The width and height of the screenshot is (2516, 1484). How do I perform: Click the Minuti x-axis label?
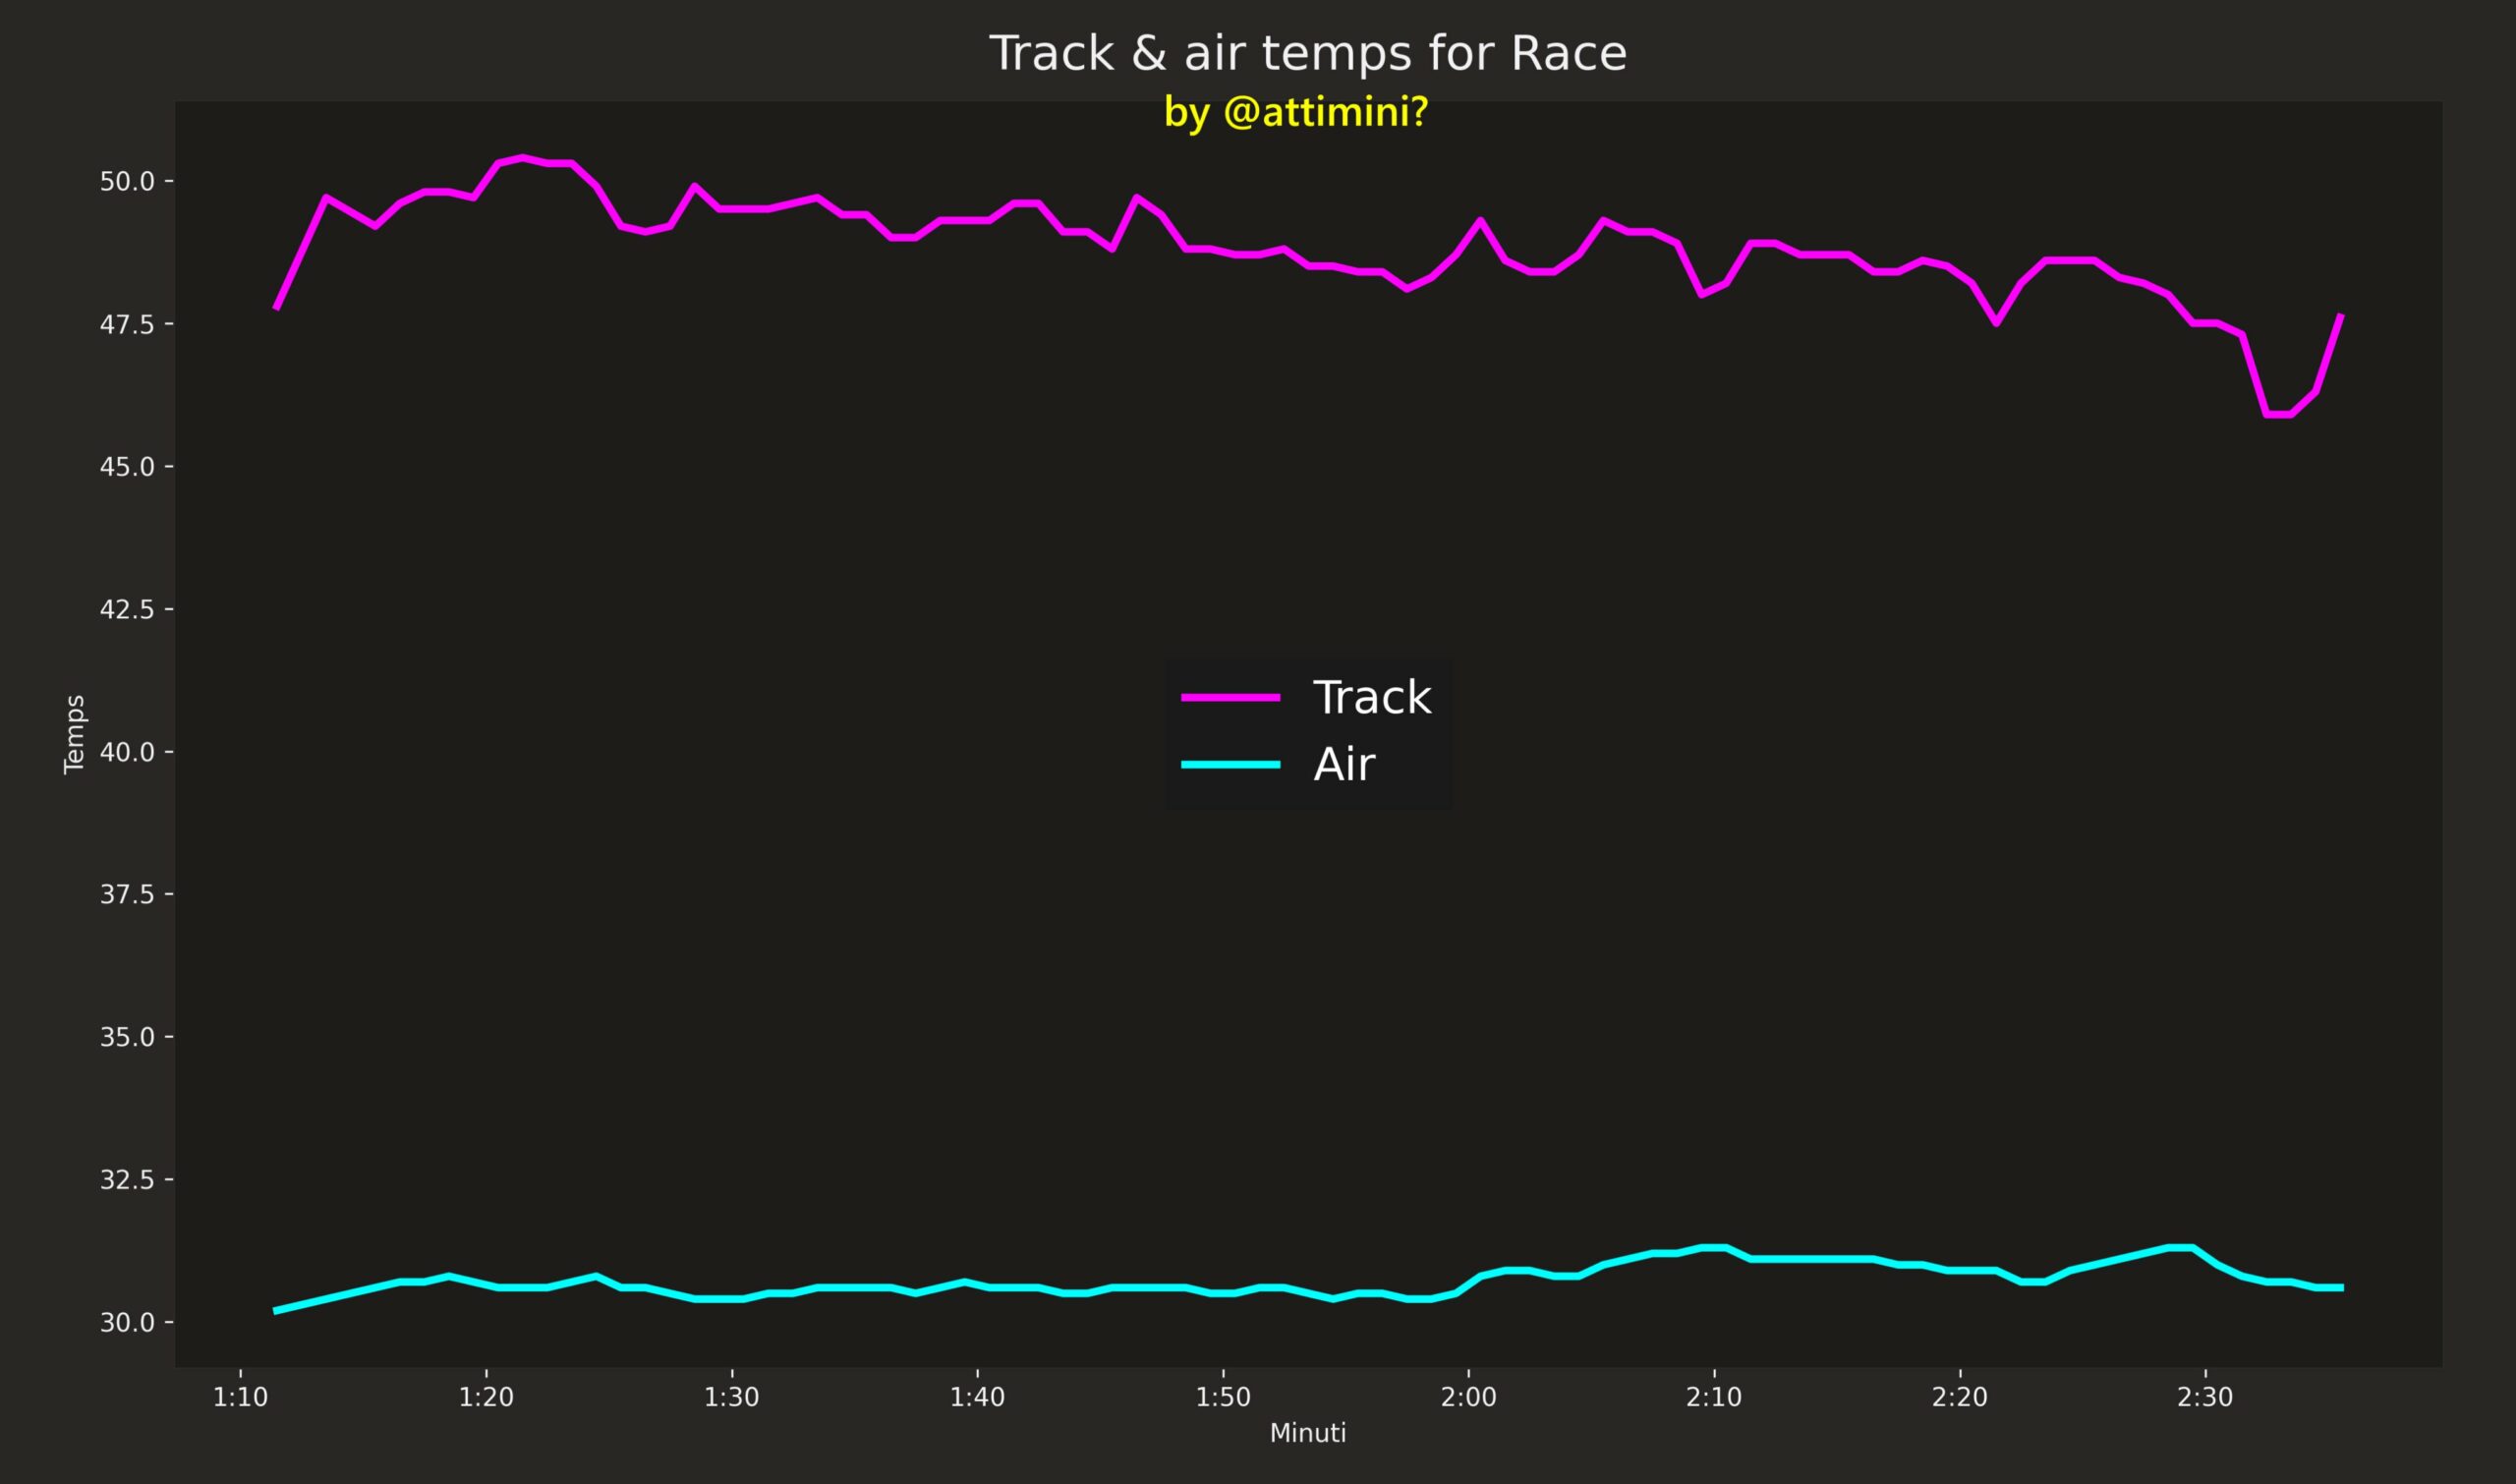(1307, 1433)
